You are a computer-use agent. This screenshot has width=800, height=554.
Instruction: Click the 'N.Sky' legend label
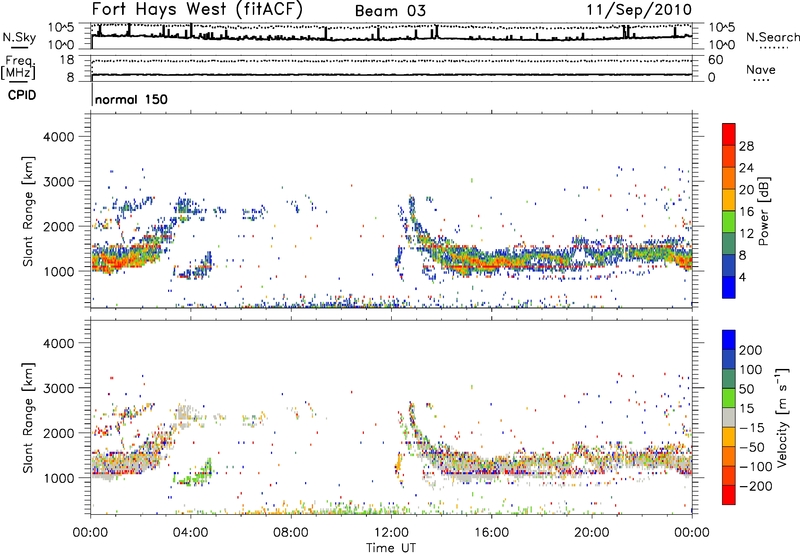pos(19,37)
